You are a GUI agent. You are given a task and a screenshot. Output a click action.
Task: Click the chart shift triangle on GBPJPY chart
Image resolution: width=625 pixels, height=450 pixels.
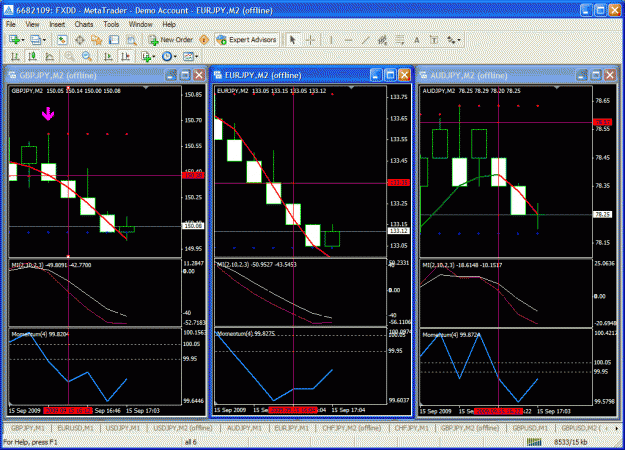click(x=146, y=88)
